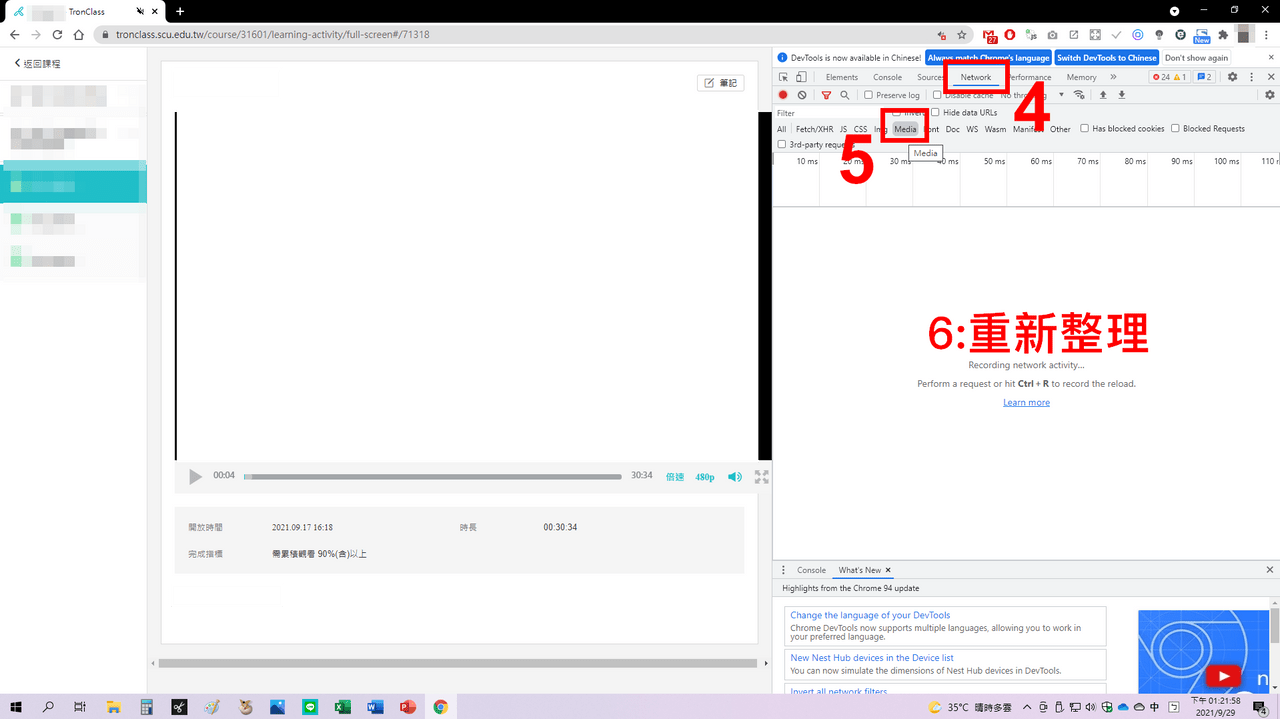Open the Chrome extensions puzzle icon
This screenshot has width=1280, height=719.
1223,34
